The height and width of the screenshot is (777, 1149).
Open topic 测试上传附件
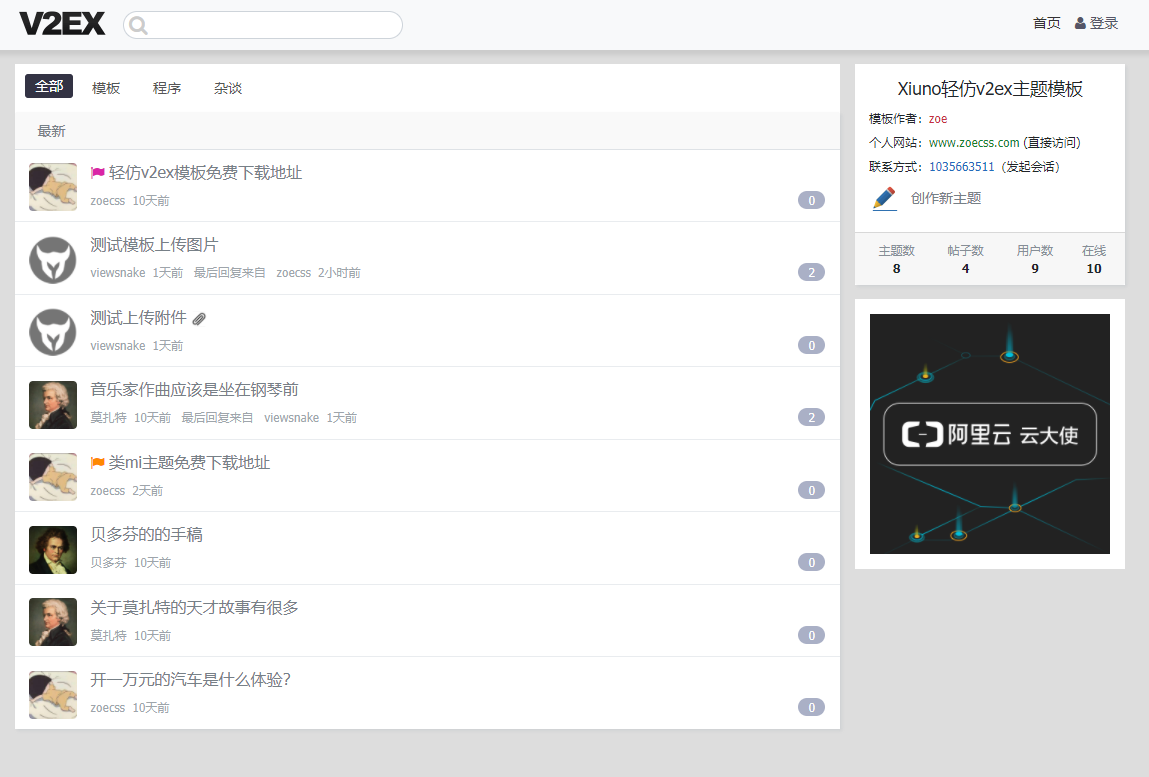point(138,317)
